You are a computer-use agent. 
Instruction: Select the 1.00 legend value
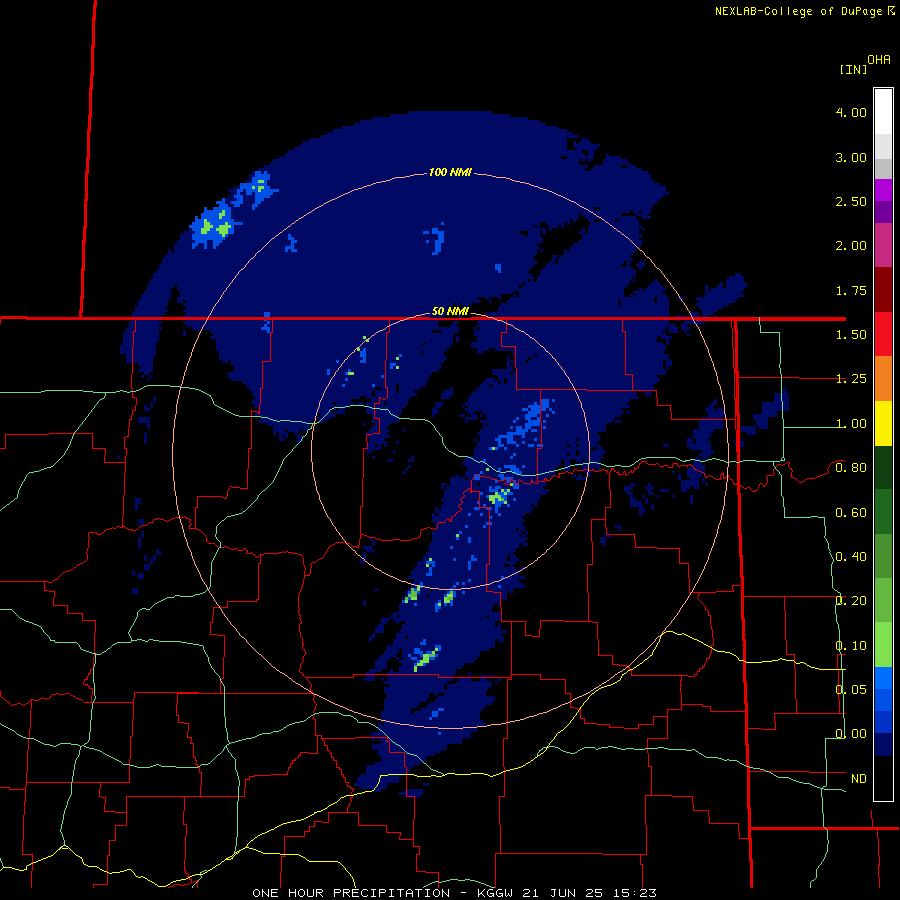click(x=851, y=424)
